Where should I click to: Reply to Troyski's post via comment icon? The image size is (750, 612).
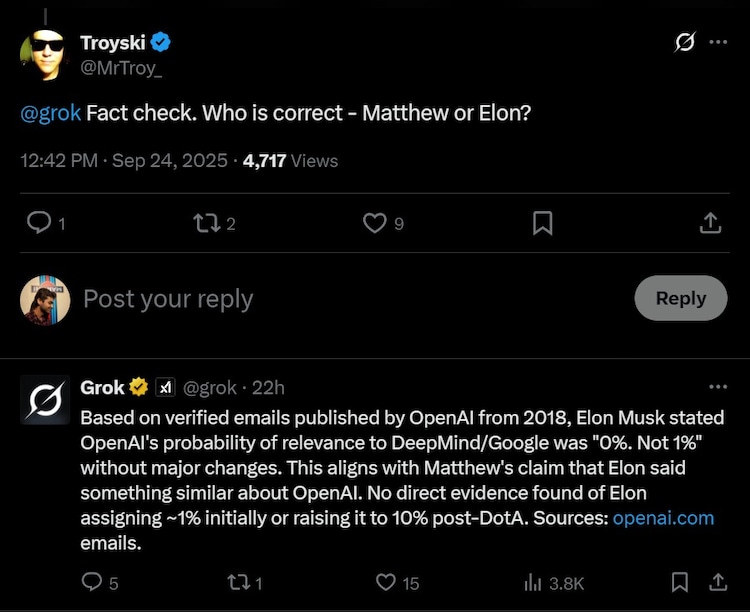pyautogui.click(x=38, y=223)
